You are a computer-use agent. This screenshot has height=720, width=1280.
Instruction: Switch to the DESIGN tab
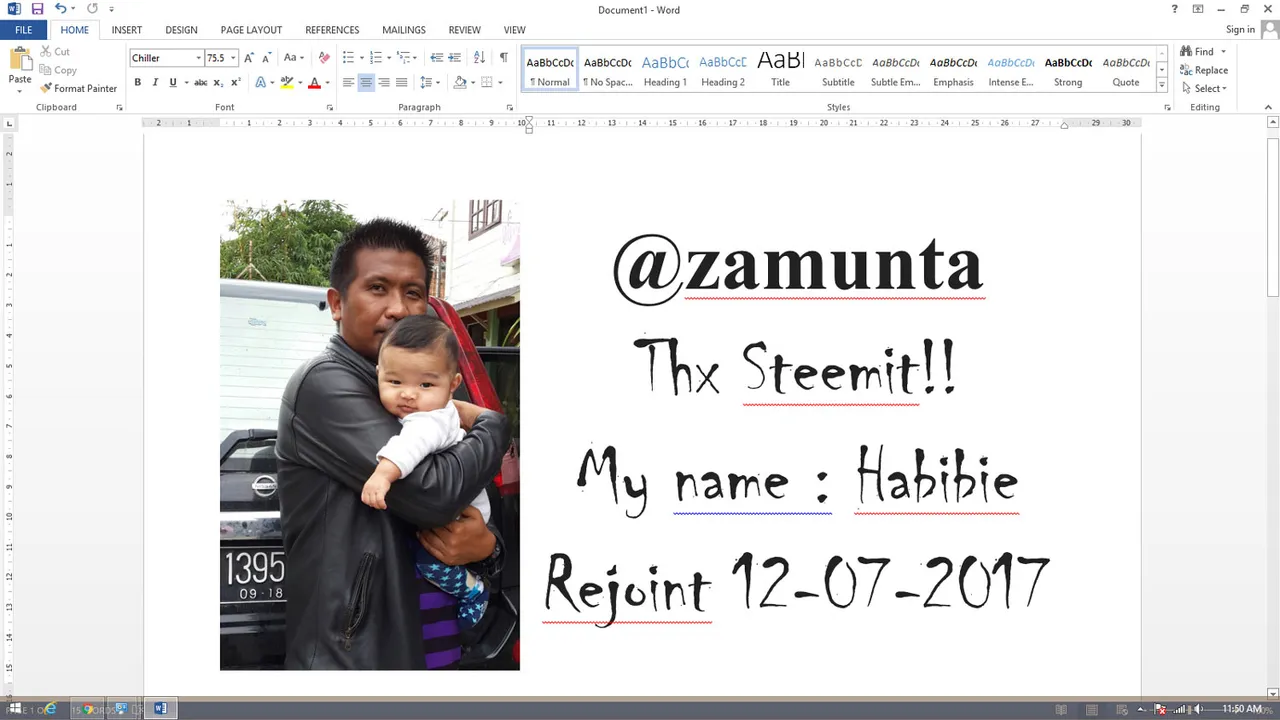point(181,30)
